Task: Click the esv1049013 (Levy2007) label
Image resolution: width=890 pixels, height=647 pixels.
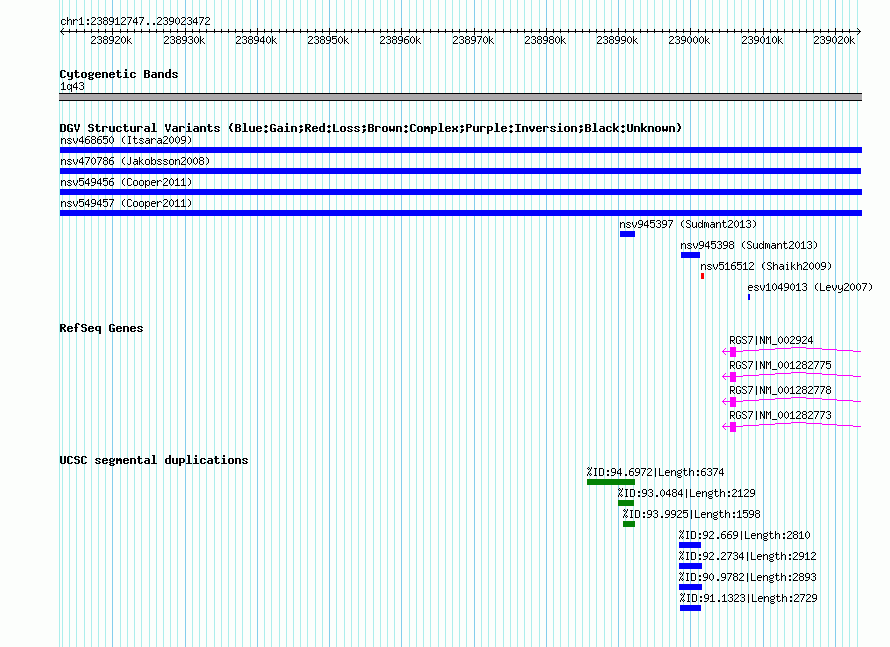Action: pyautogui.click(x=810, y=287)
